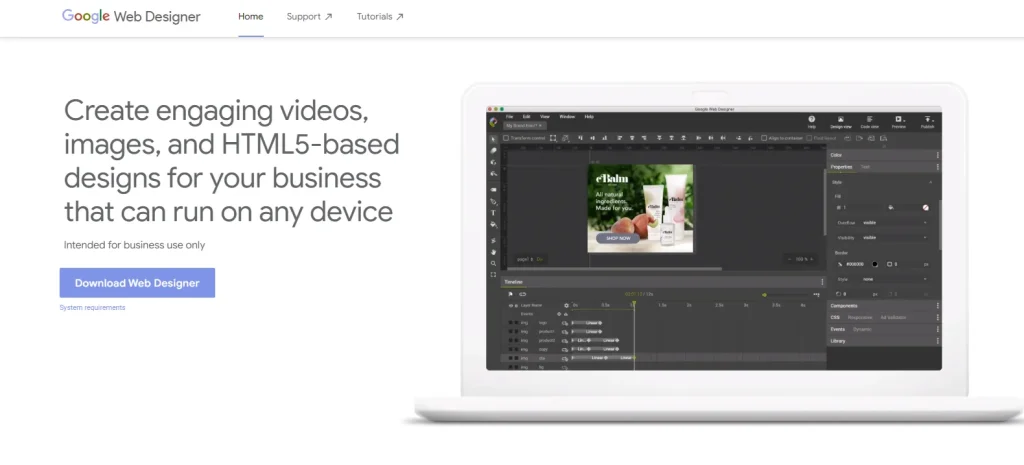Viewport: 1024px width, 465px height.
Task: Open the Events panel tab
Action: 837,329
